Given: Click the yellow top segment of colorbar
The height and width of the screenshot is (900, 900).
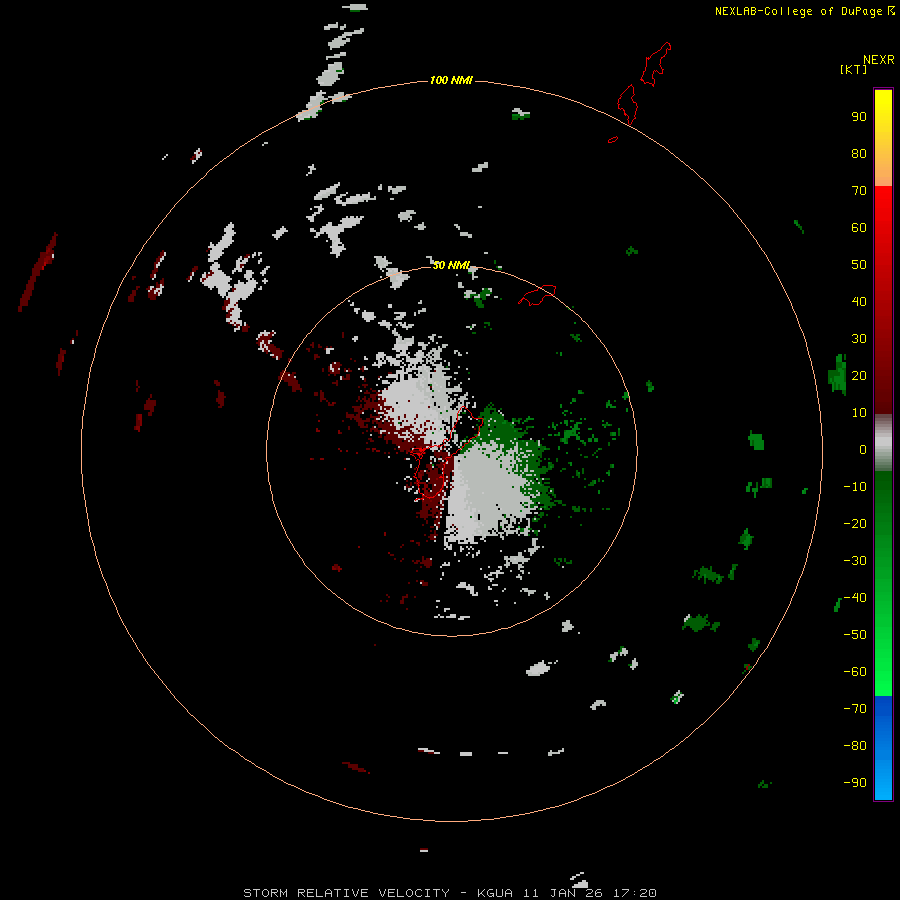Looking at the screenshot, I should point(883,138).
